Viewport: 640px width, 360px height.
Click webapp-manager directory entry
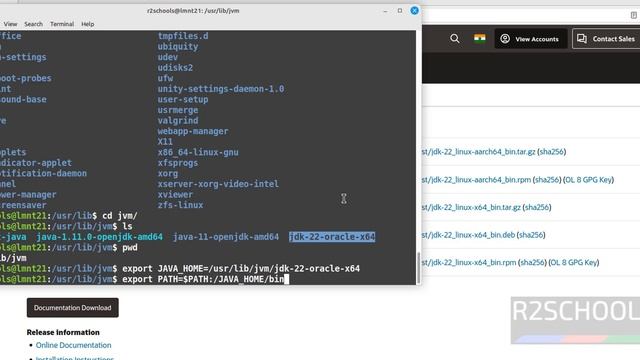click(193, 131)
